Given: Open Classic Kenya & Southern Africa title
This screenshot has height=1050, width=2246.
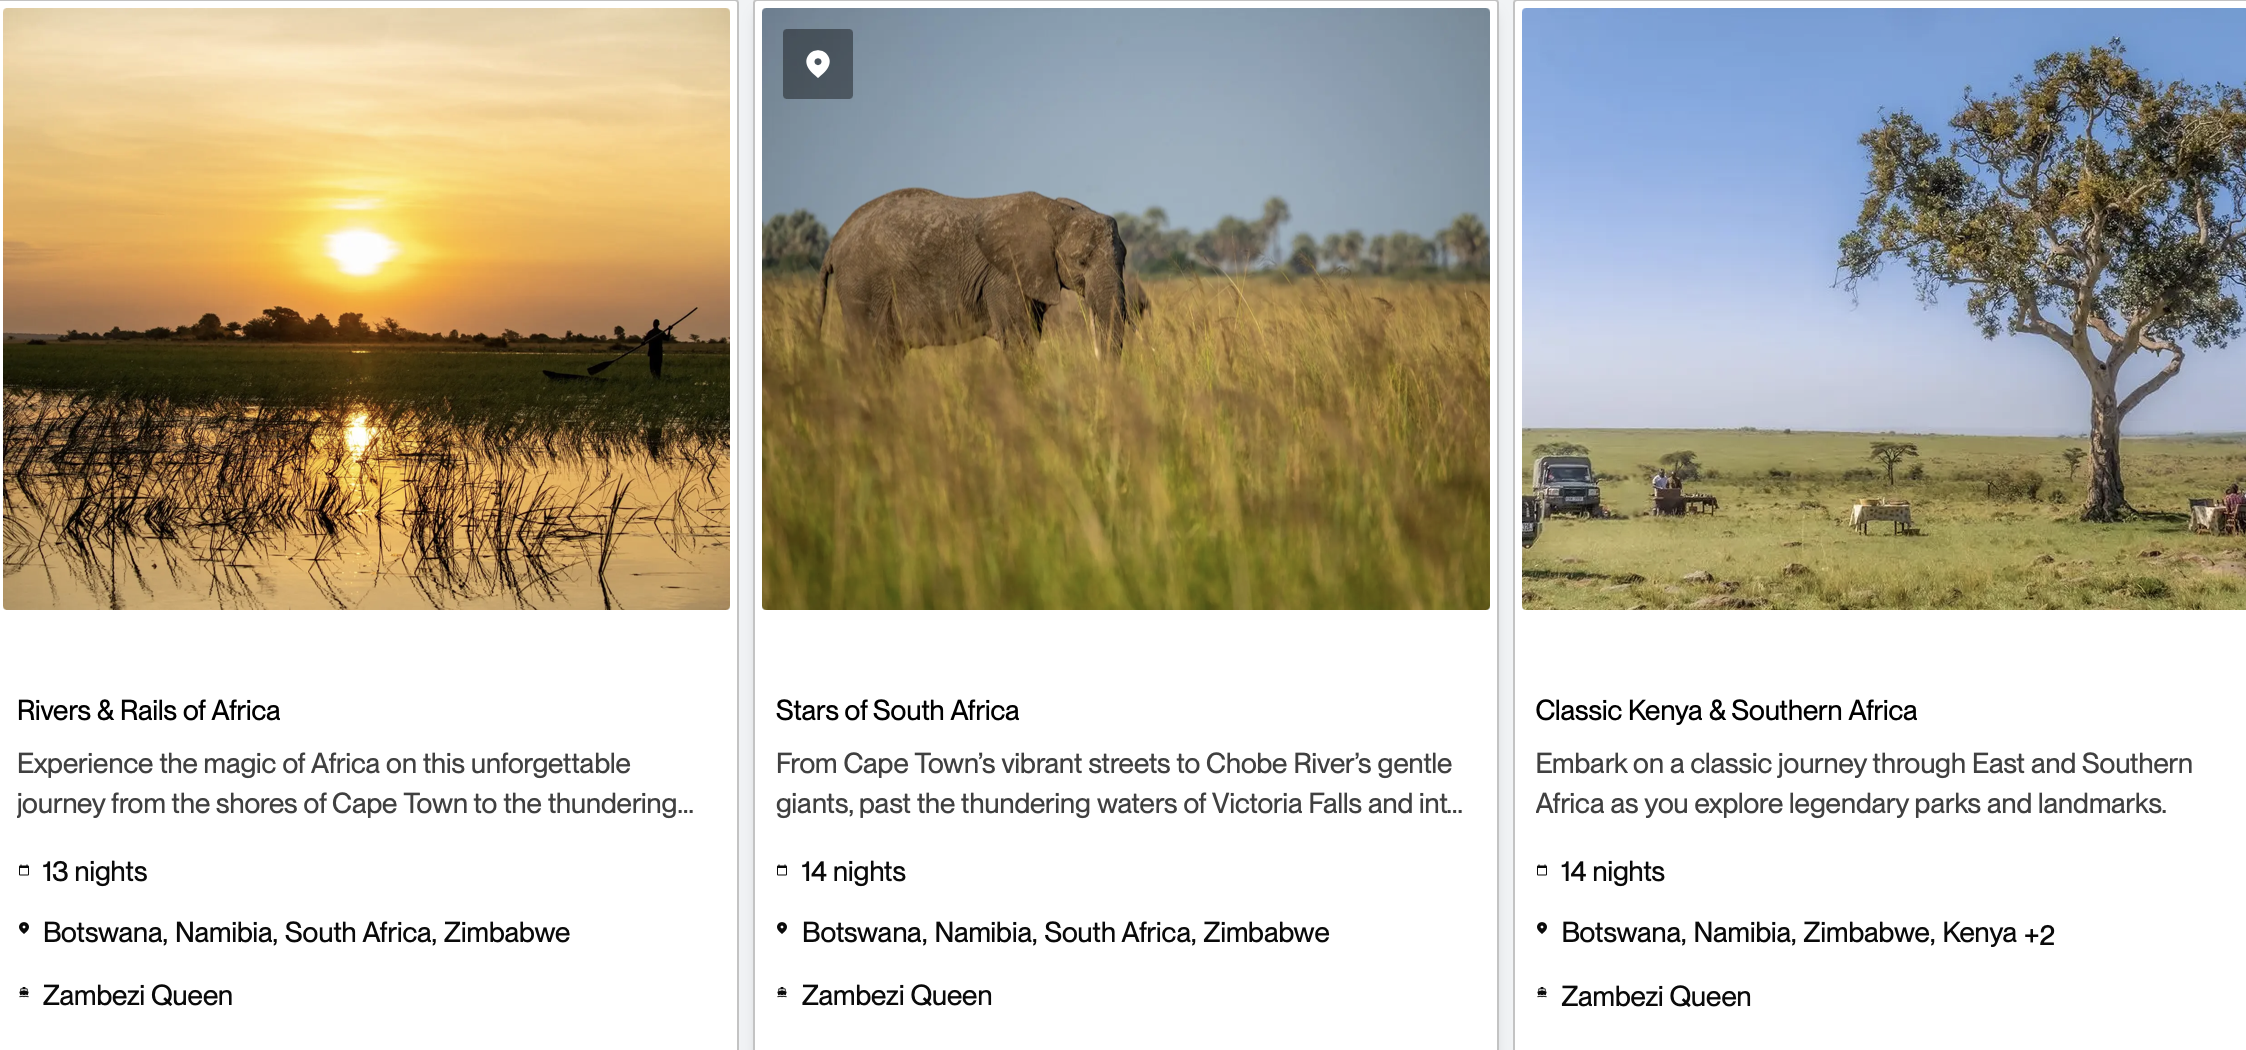Looking at the screenshot, I should [1726, 711].
